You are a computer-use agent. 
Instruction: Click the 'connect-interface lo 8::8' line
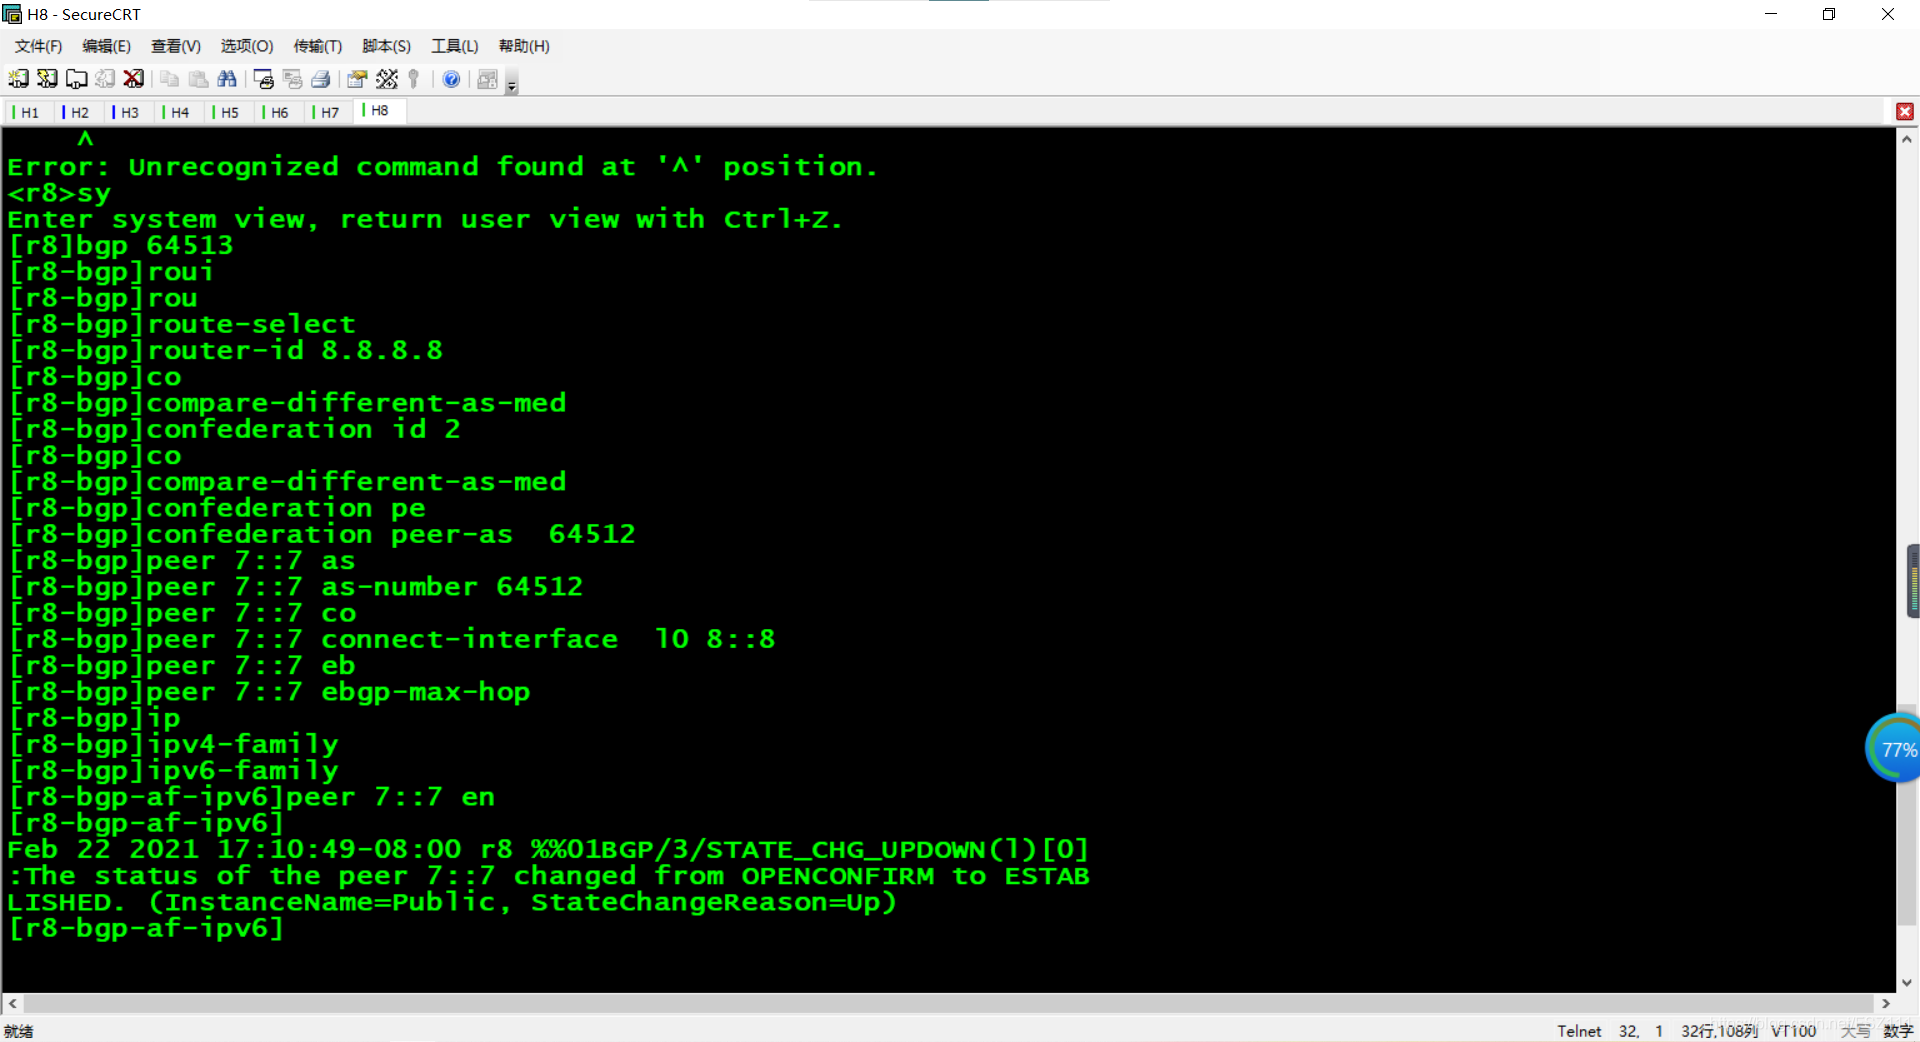click(392, 640)
